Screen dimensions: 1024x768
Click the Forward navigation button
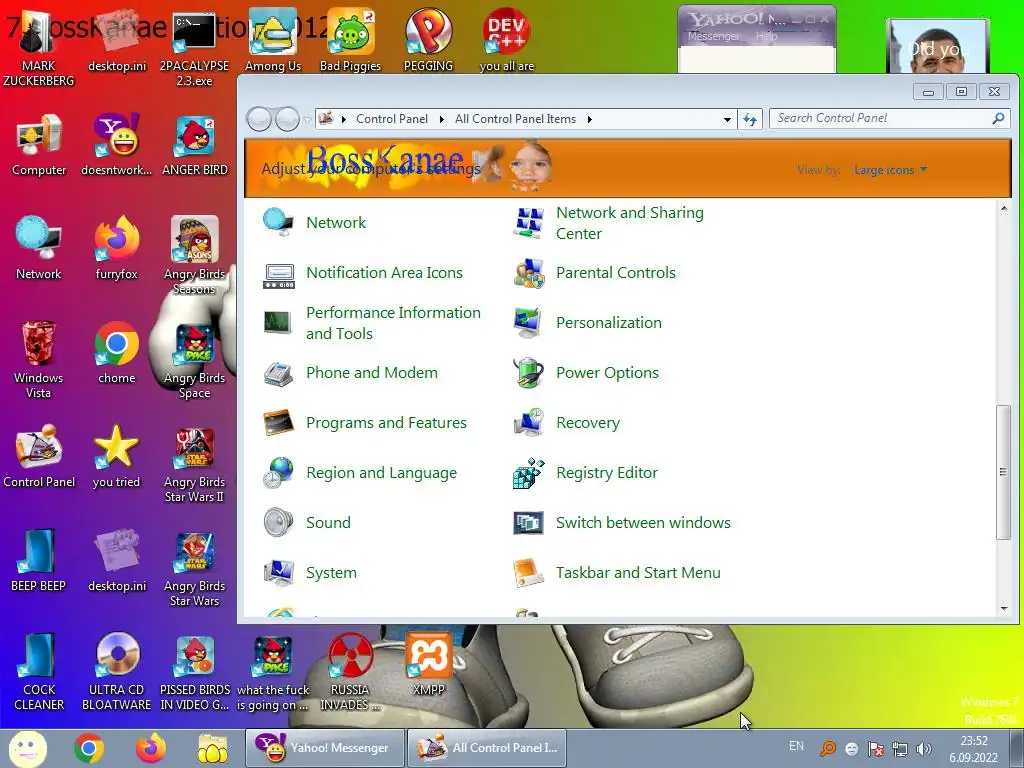[287, 120]
